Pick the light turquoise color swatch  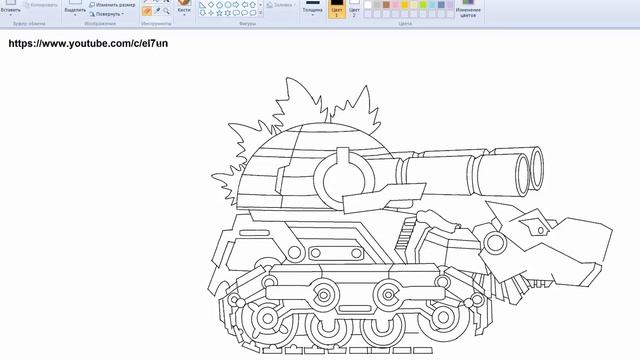[x=432, y=5]
